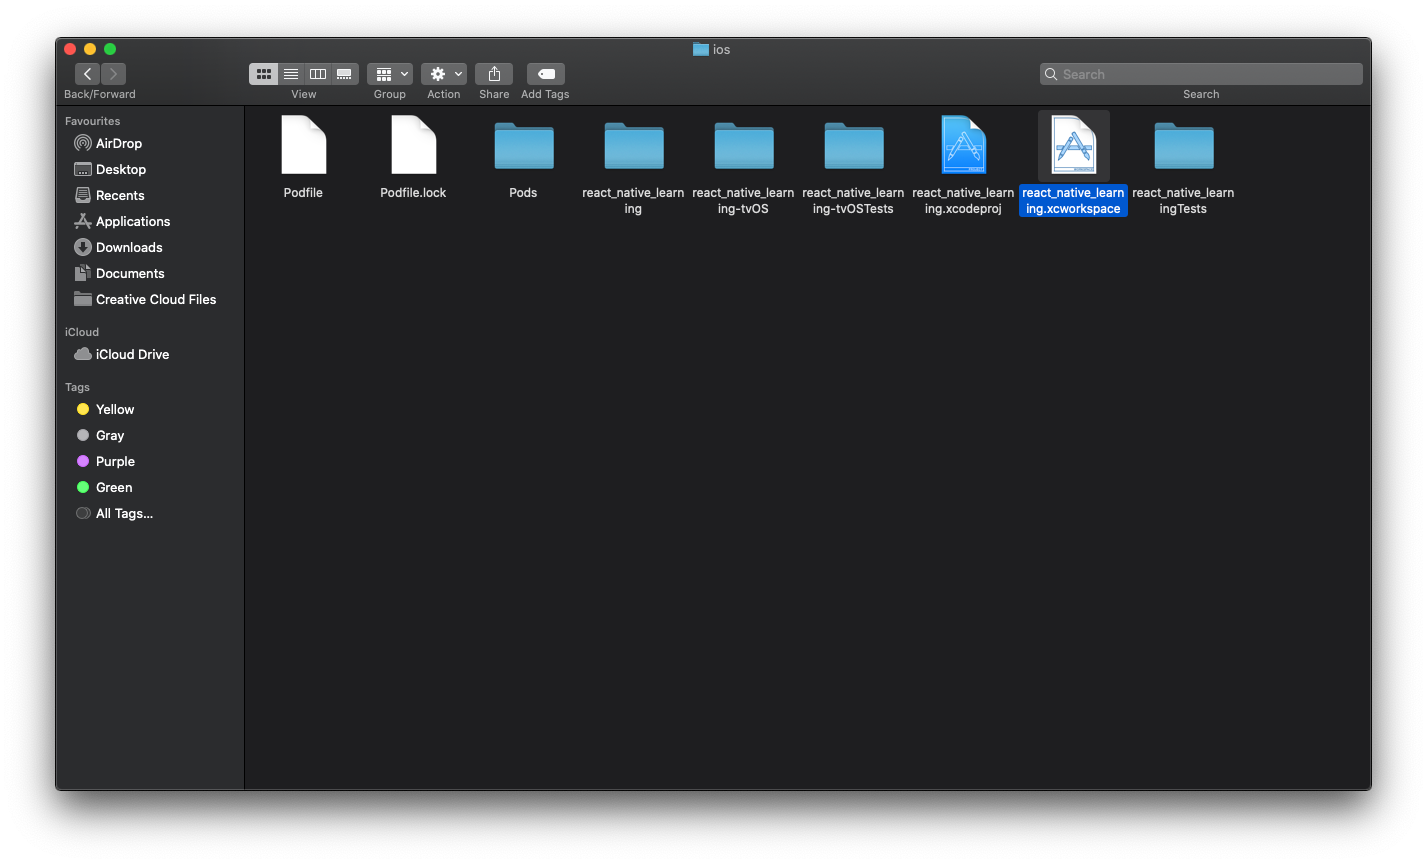Click the Podfile.lock file name label
Screen dimensions: 1427x864
(x=413, y=193)
